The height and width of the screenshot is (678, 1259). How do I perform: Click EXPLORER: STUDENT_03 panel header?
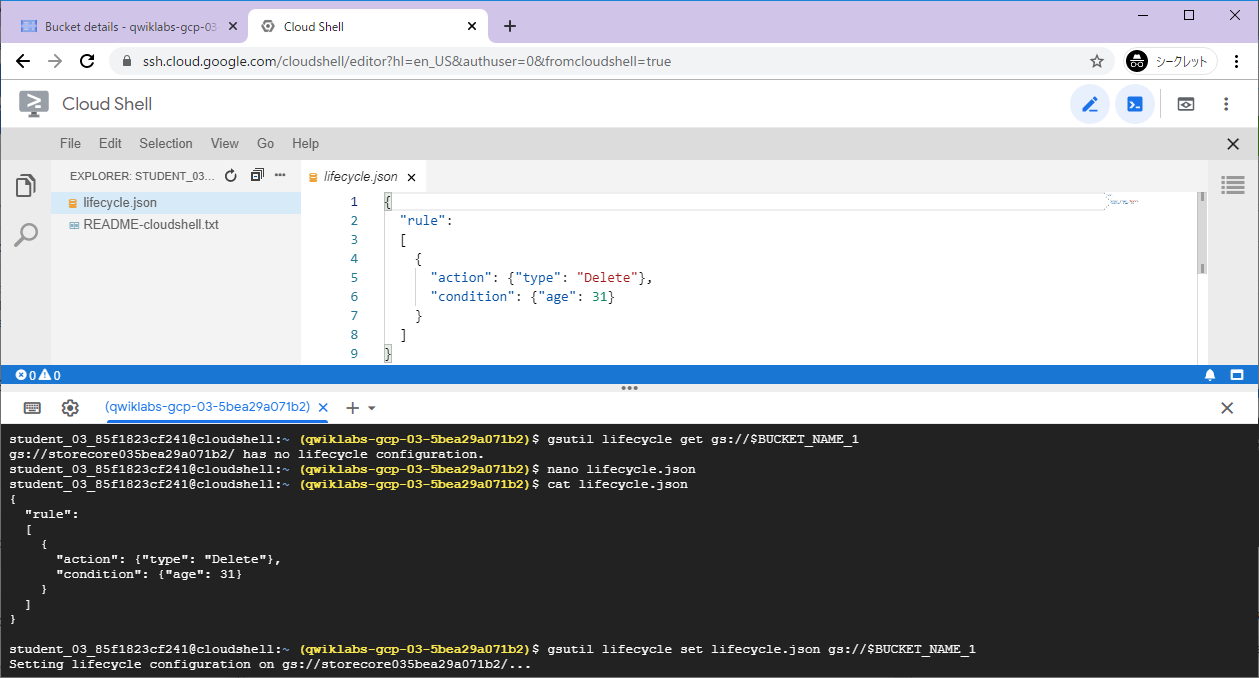[142, 176]
